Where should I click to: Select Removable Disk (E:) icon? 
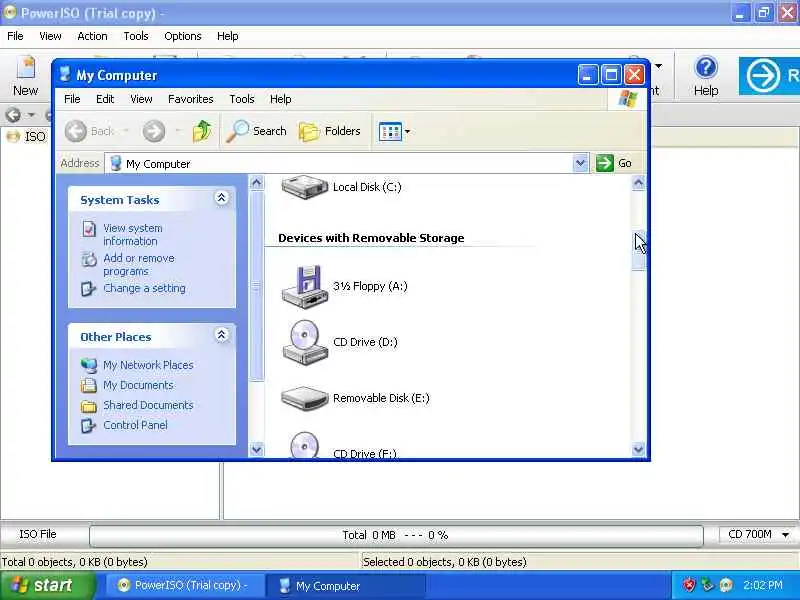(305, 398)
